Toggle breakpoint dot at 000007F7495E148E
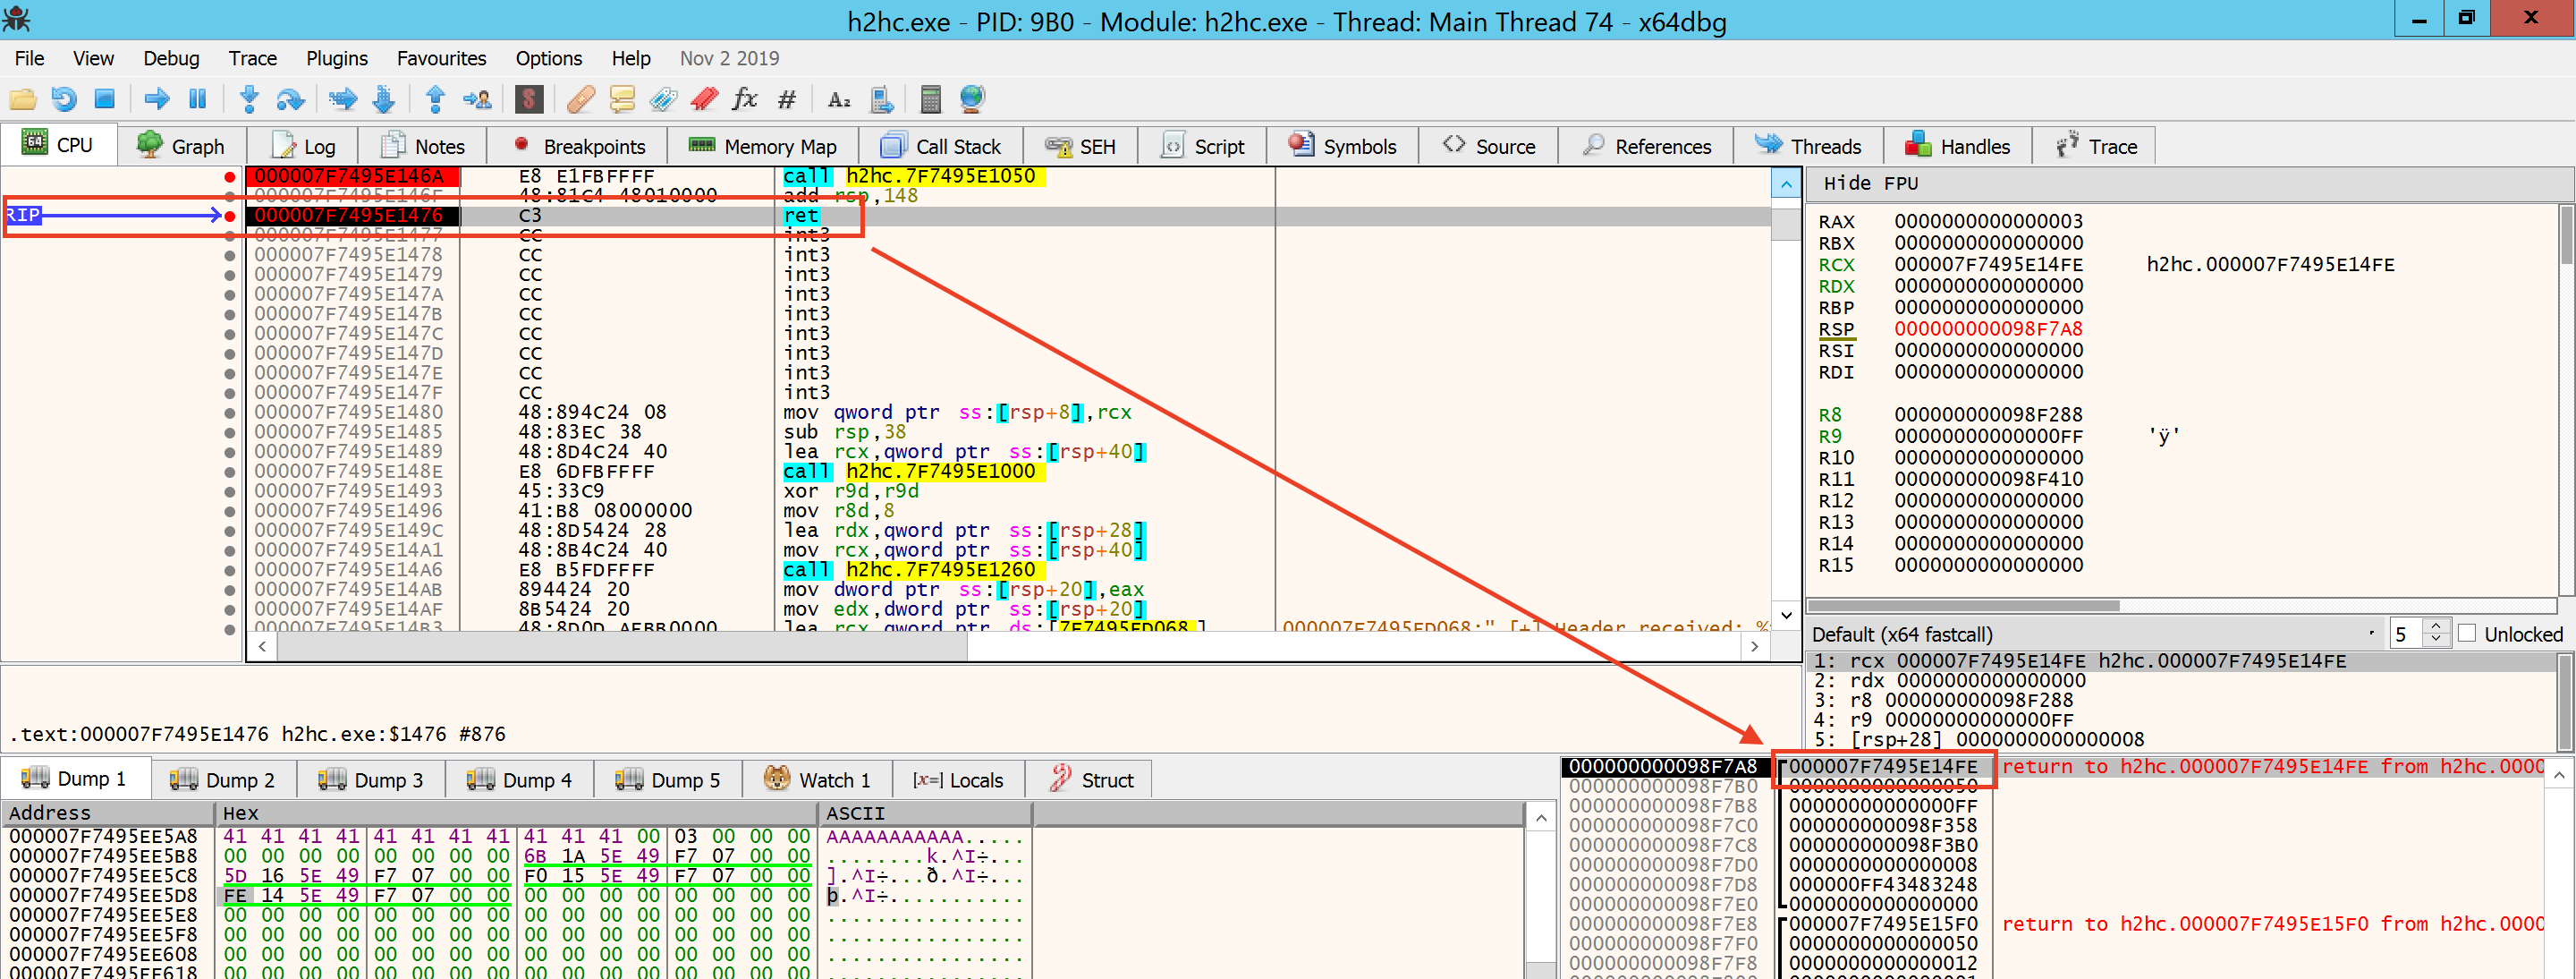The height and width of the screenshot is (979, 2576). (230, 472)
